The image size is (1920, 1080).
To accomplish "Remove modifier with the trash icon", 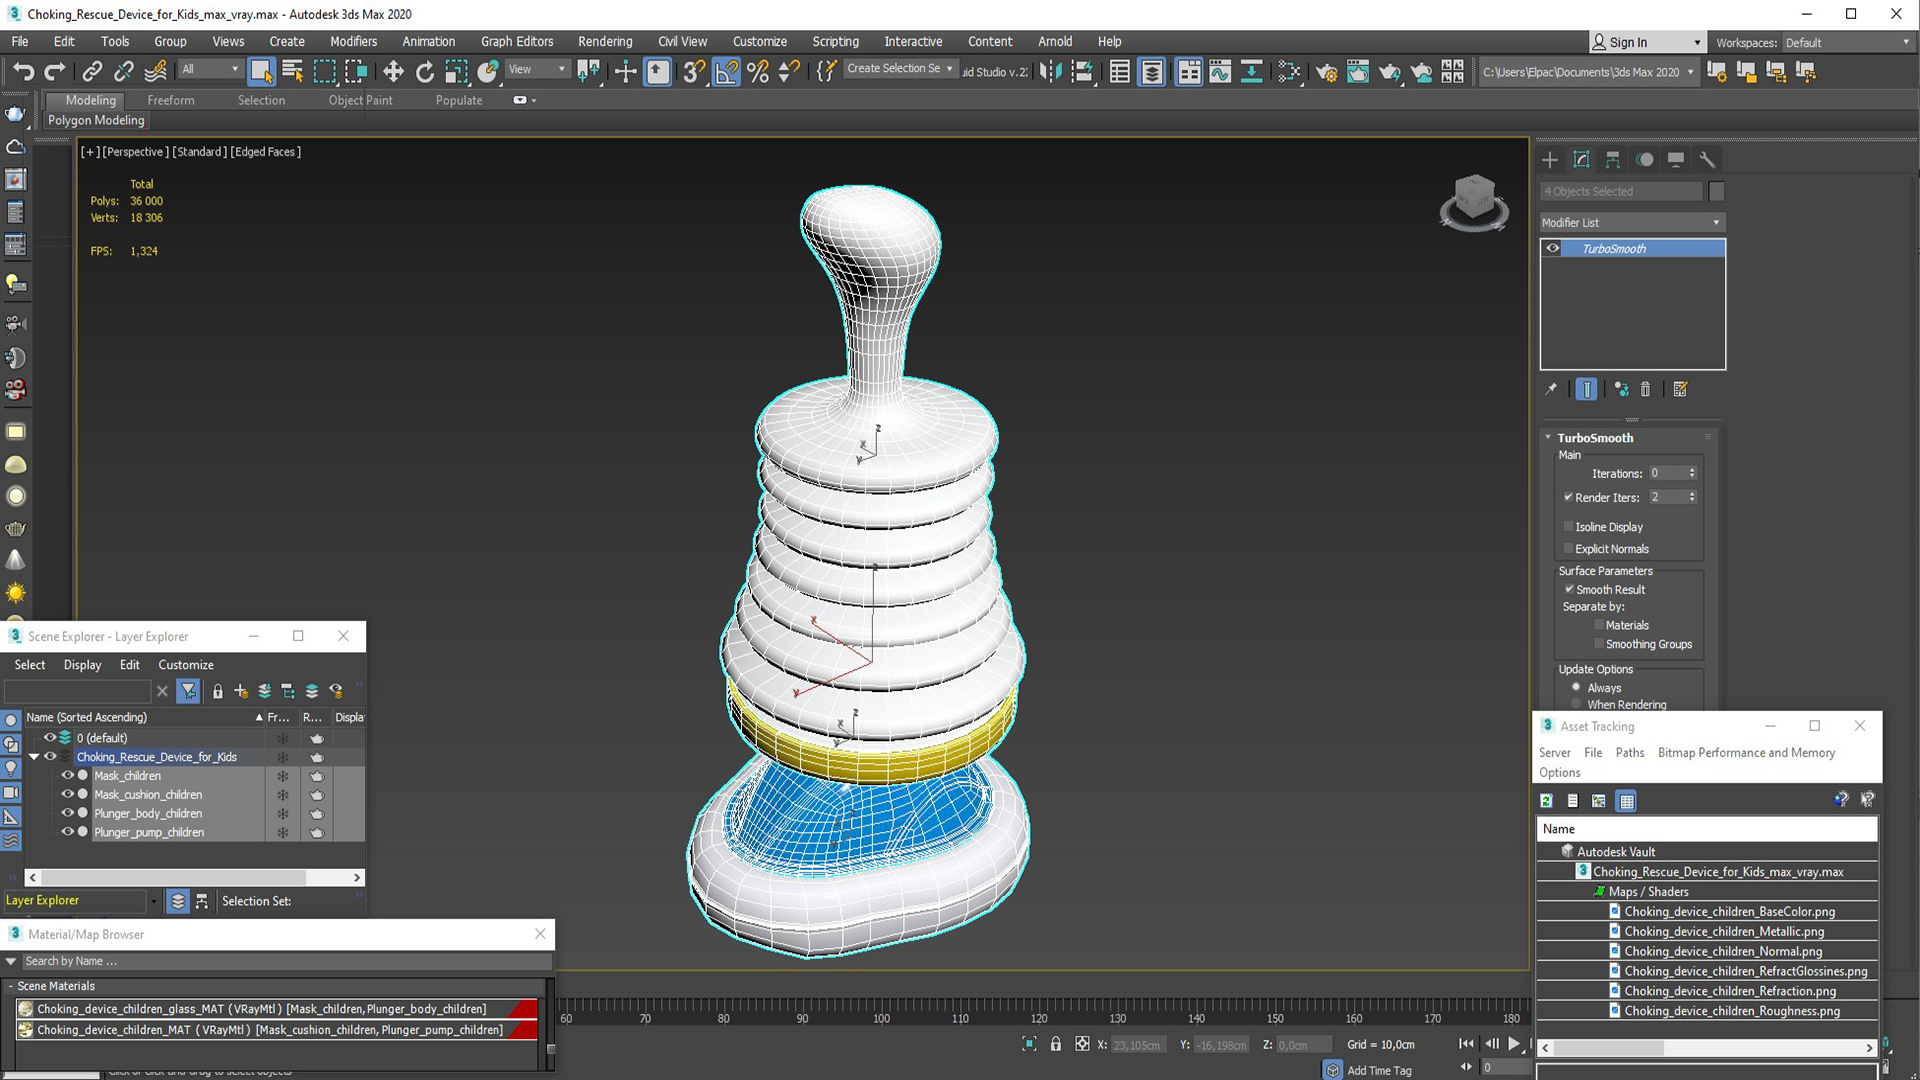I will click(x=1645, y=389).
